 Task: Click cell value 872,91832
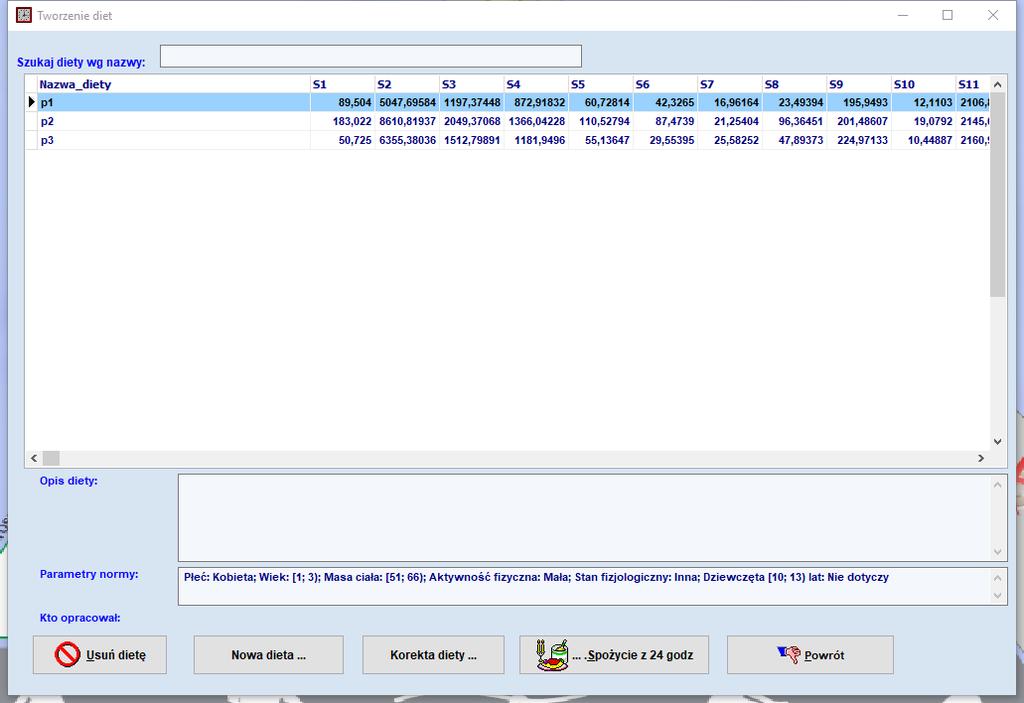pos(539,103)
